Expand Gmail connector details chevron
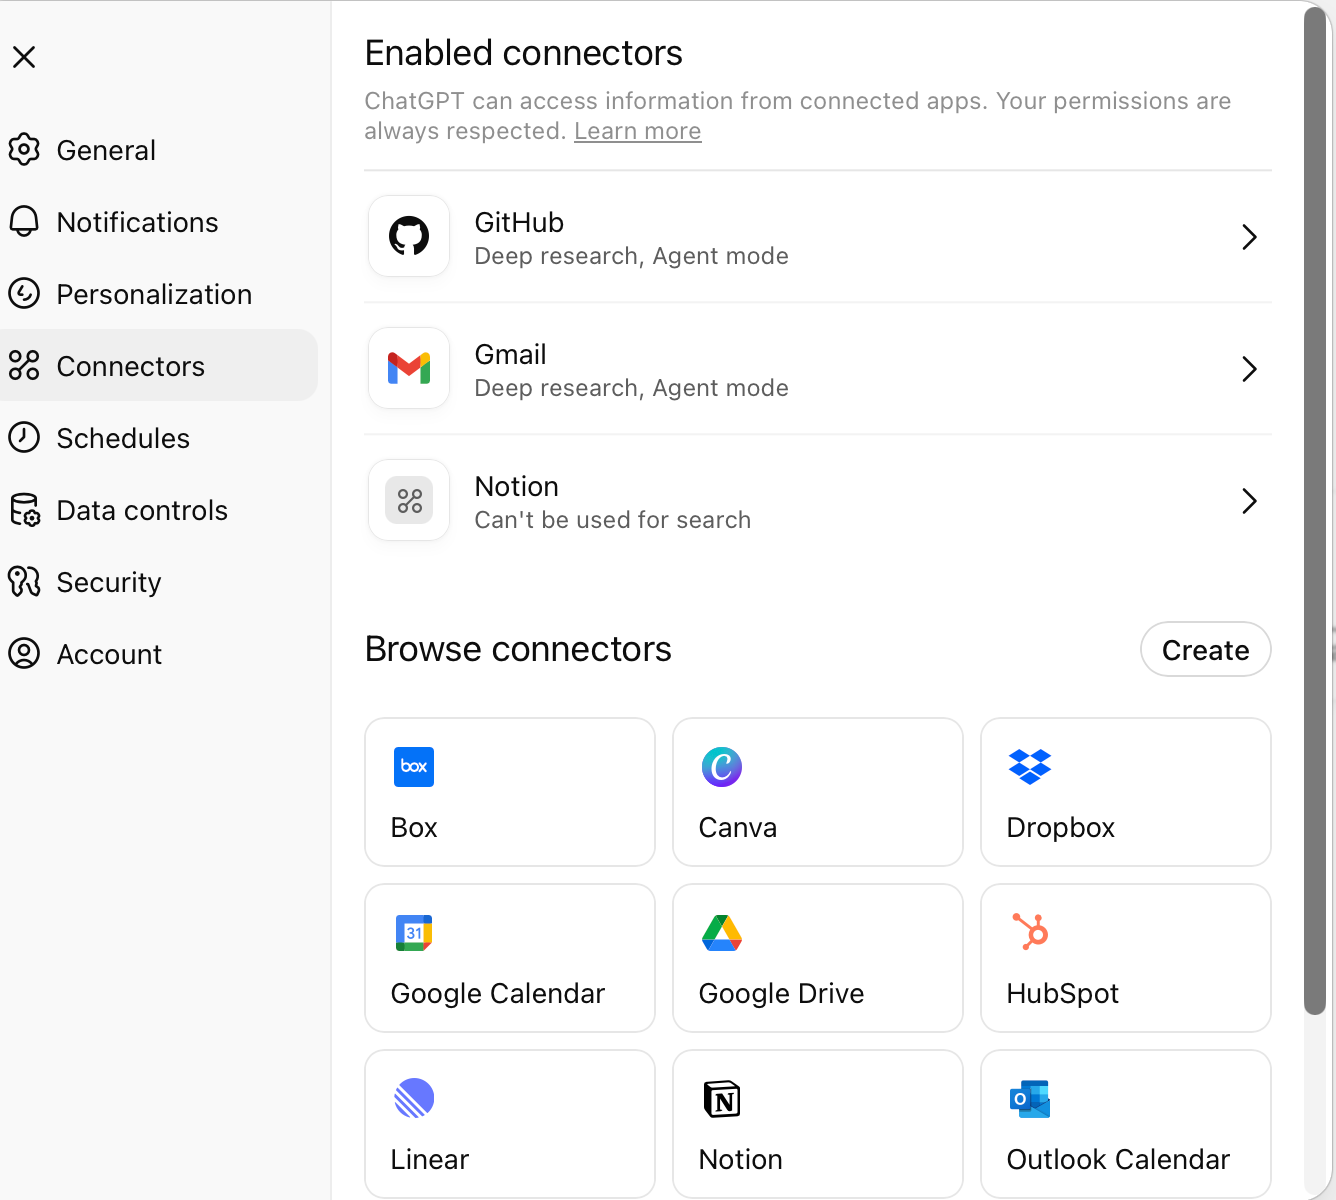1336x1200 pixels. click(1249, 369)
